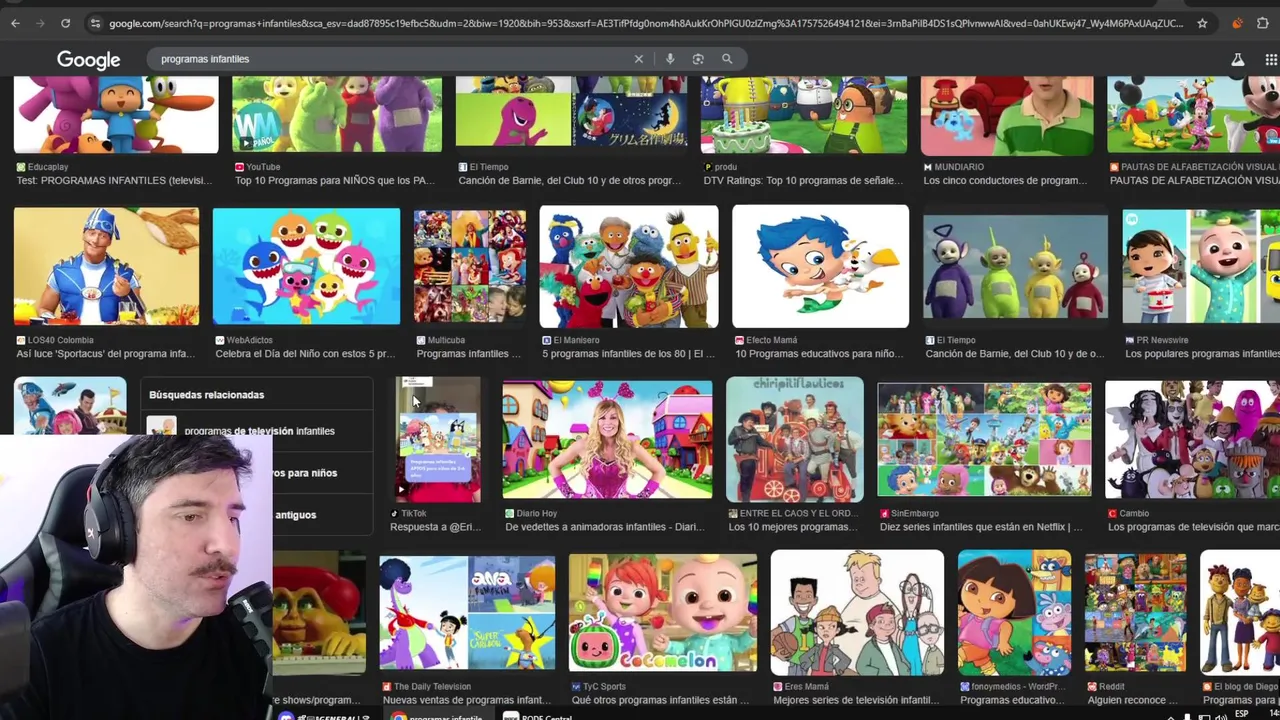Open the Barney image from El Tiempo
The image size is (1280, 720).
point(571,112)
